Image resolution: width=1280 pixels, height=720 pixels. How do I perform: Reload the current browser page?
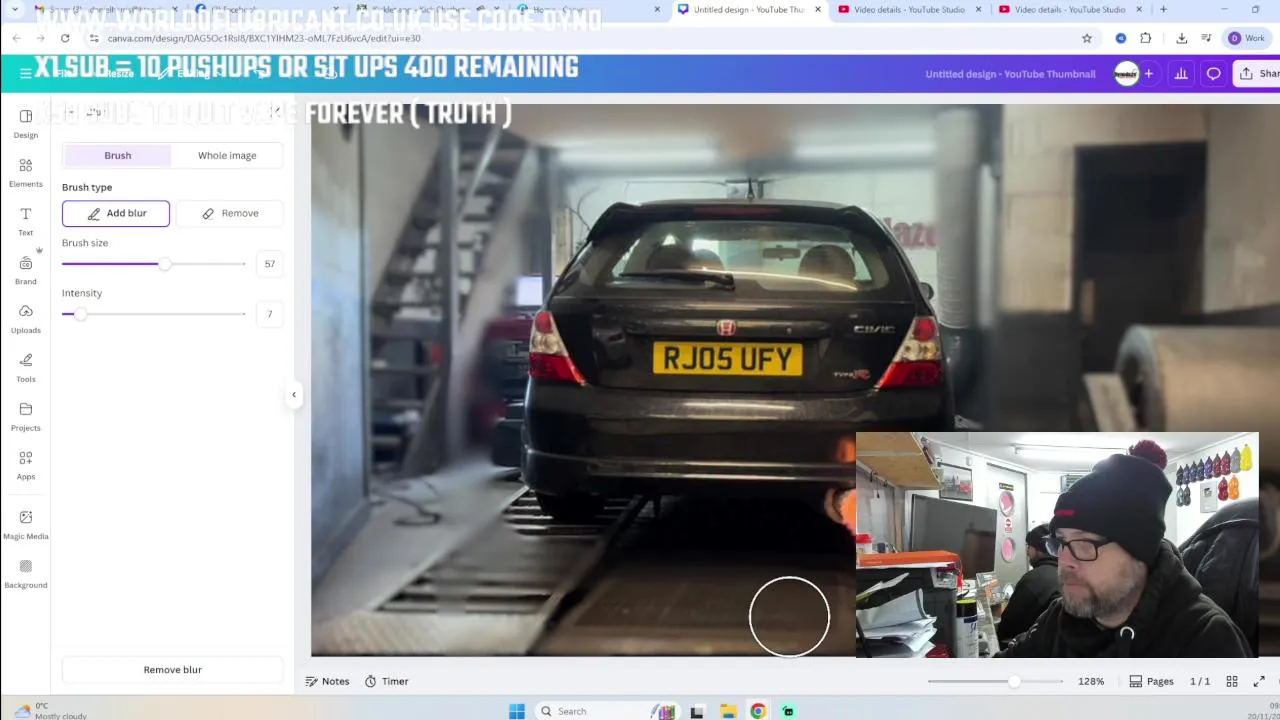click(x=65, y=38)
